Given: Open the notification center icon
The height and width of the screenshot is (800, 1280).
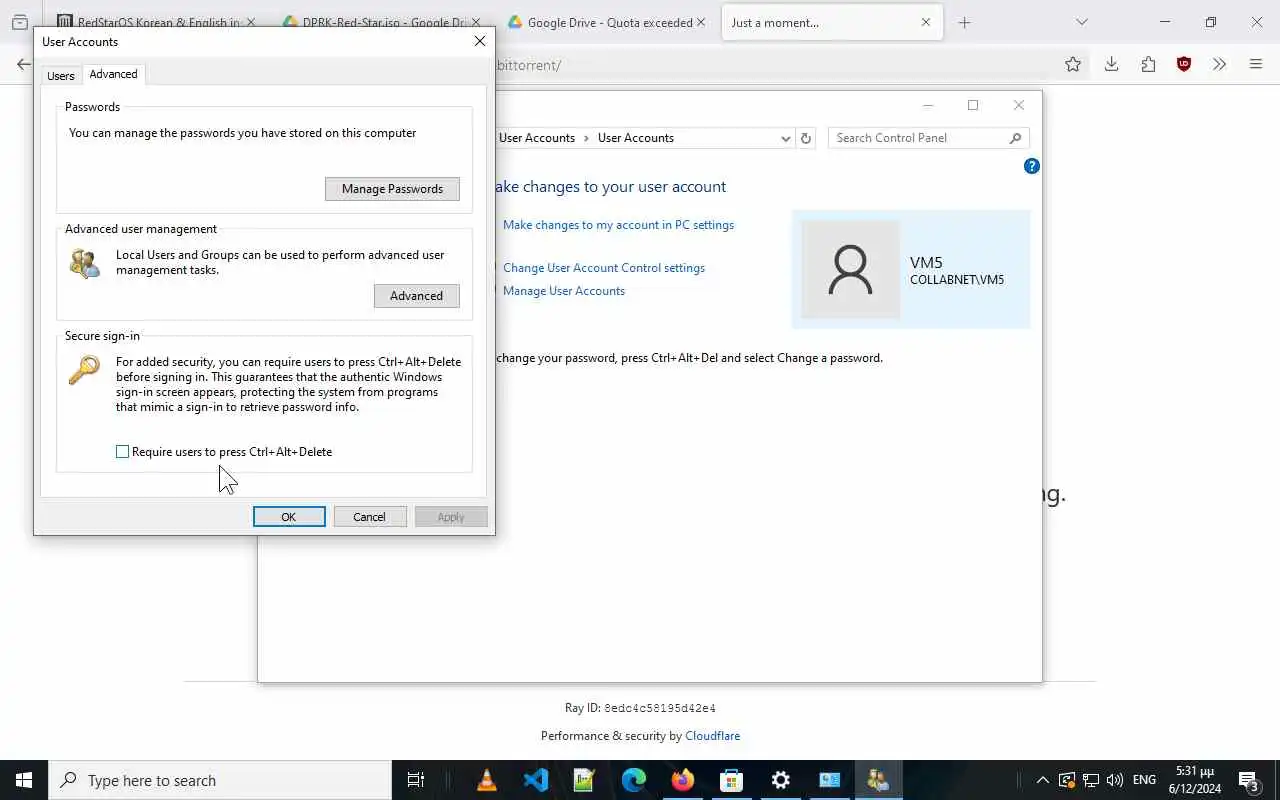Looking at the screenshot, I should (1249, 780).
